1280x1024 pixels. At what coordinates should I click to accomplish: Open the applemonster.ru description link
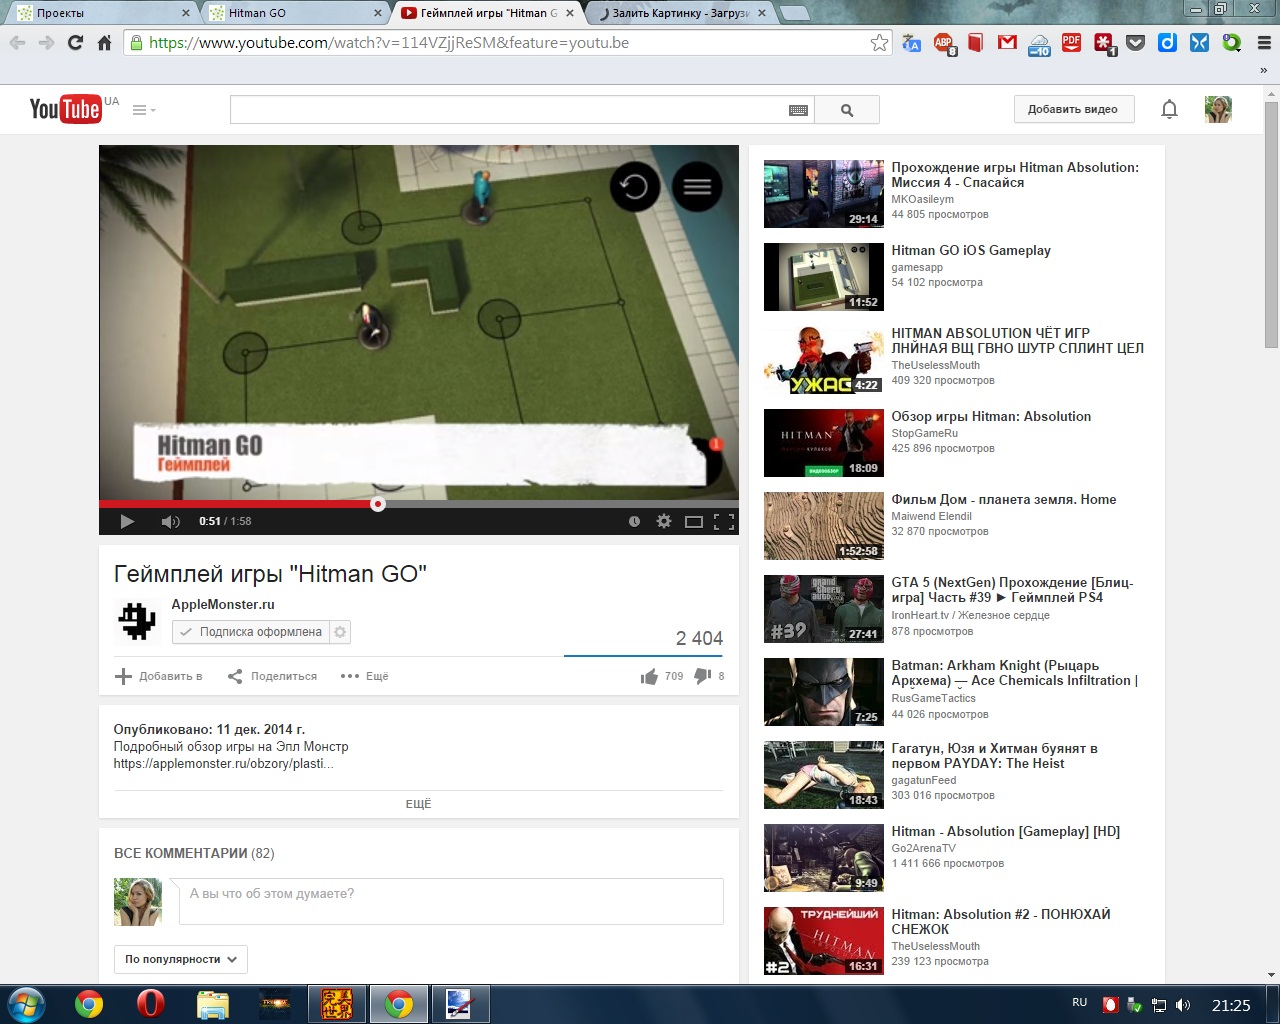click(x=223, y=764)
